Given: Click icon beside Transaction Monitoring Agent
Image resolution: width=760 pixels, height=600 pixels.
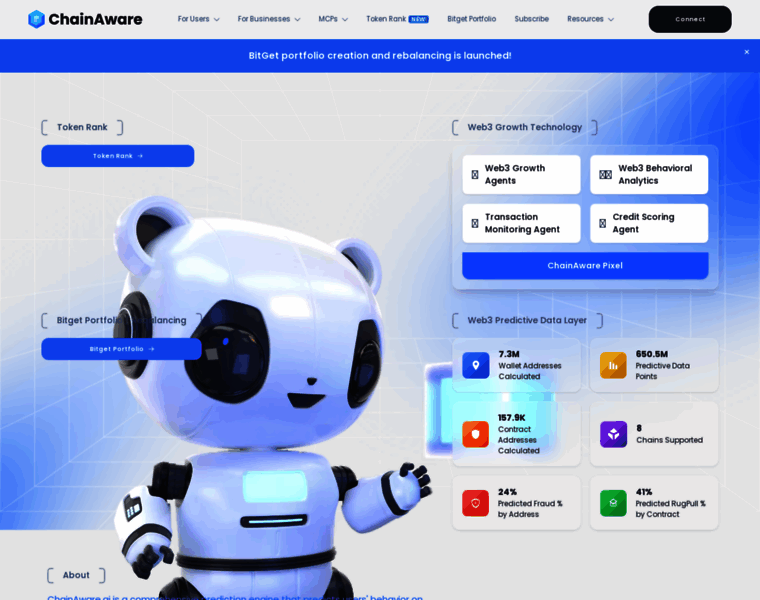Looking at the screenshot, I should click(475, 223).
